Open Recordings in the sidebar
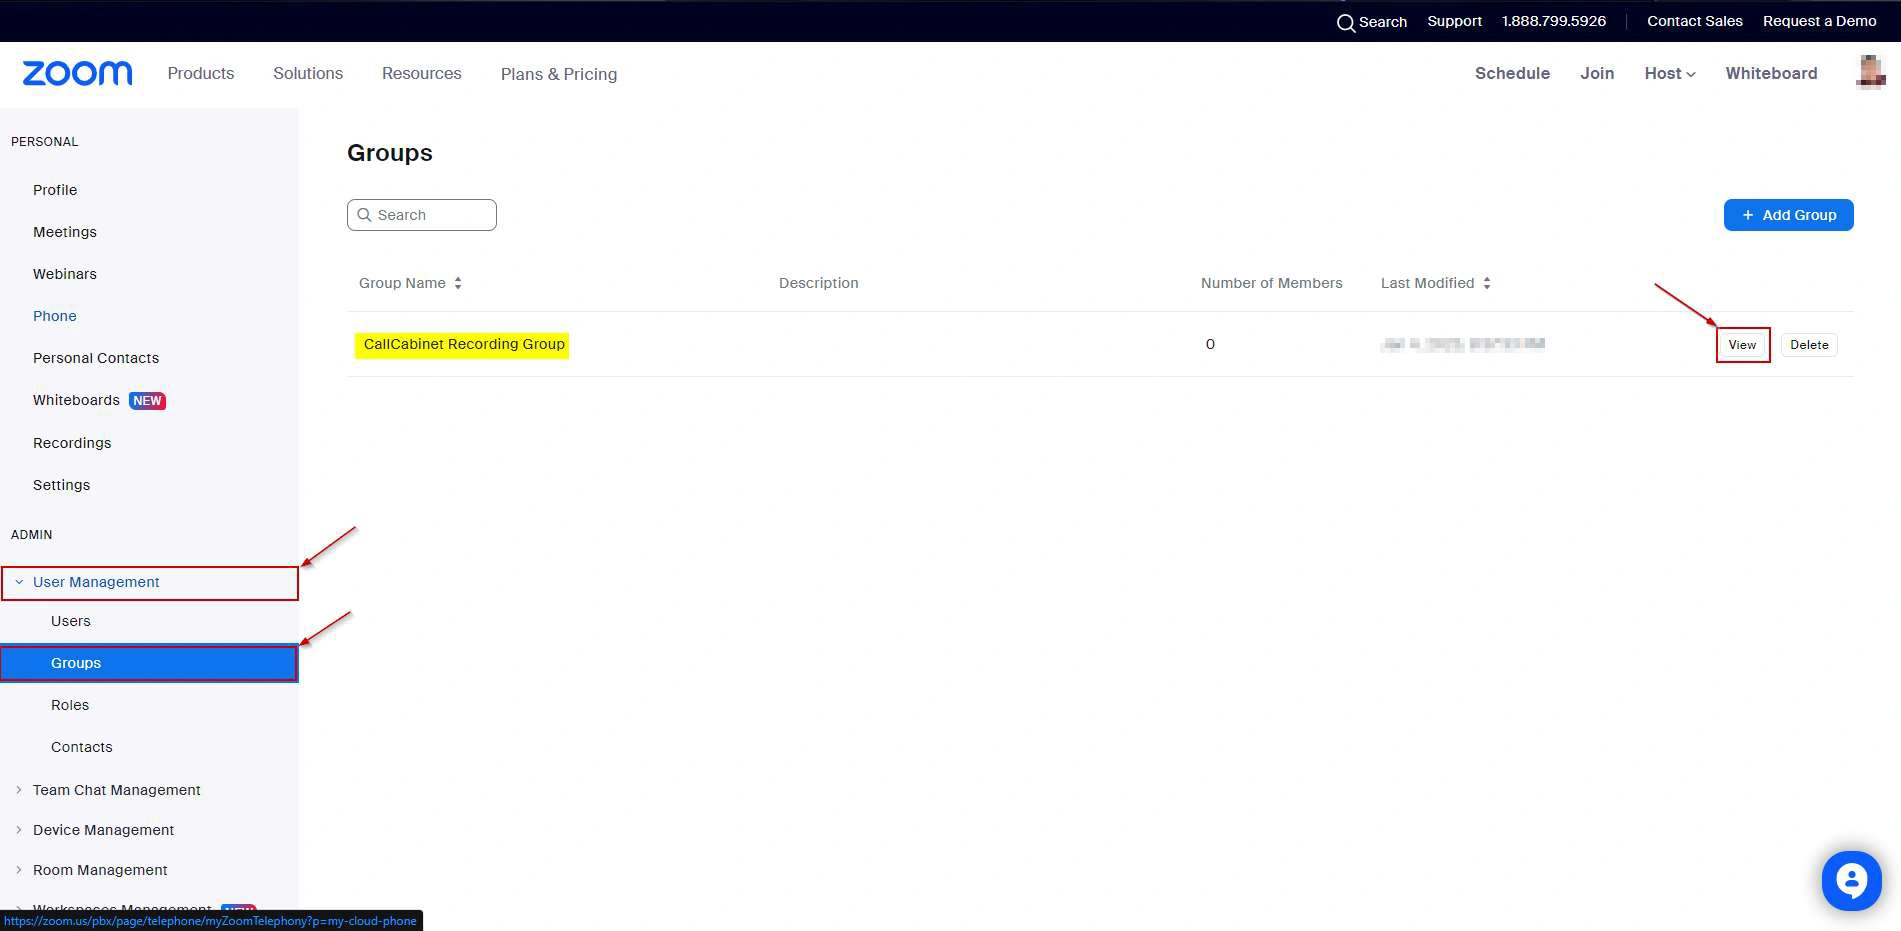Image resolution: width=1901 pixels, height=931 pixels. (72, 443)
